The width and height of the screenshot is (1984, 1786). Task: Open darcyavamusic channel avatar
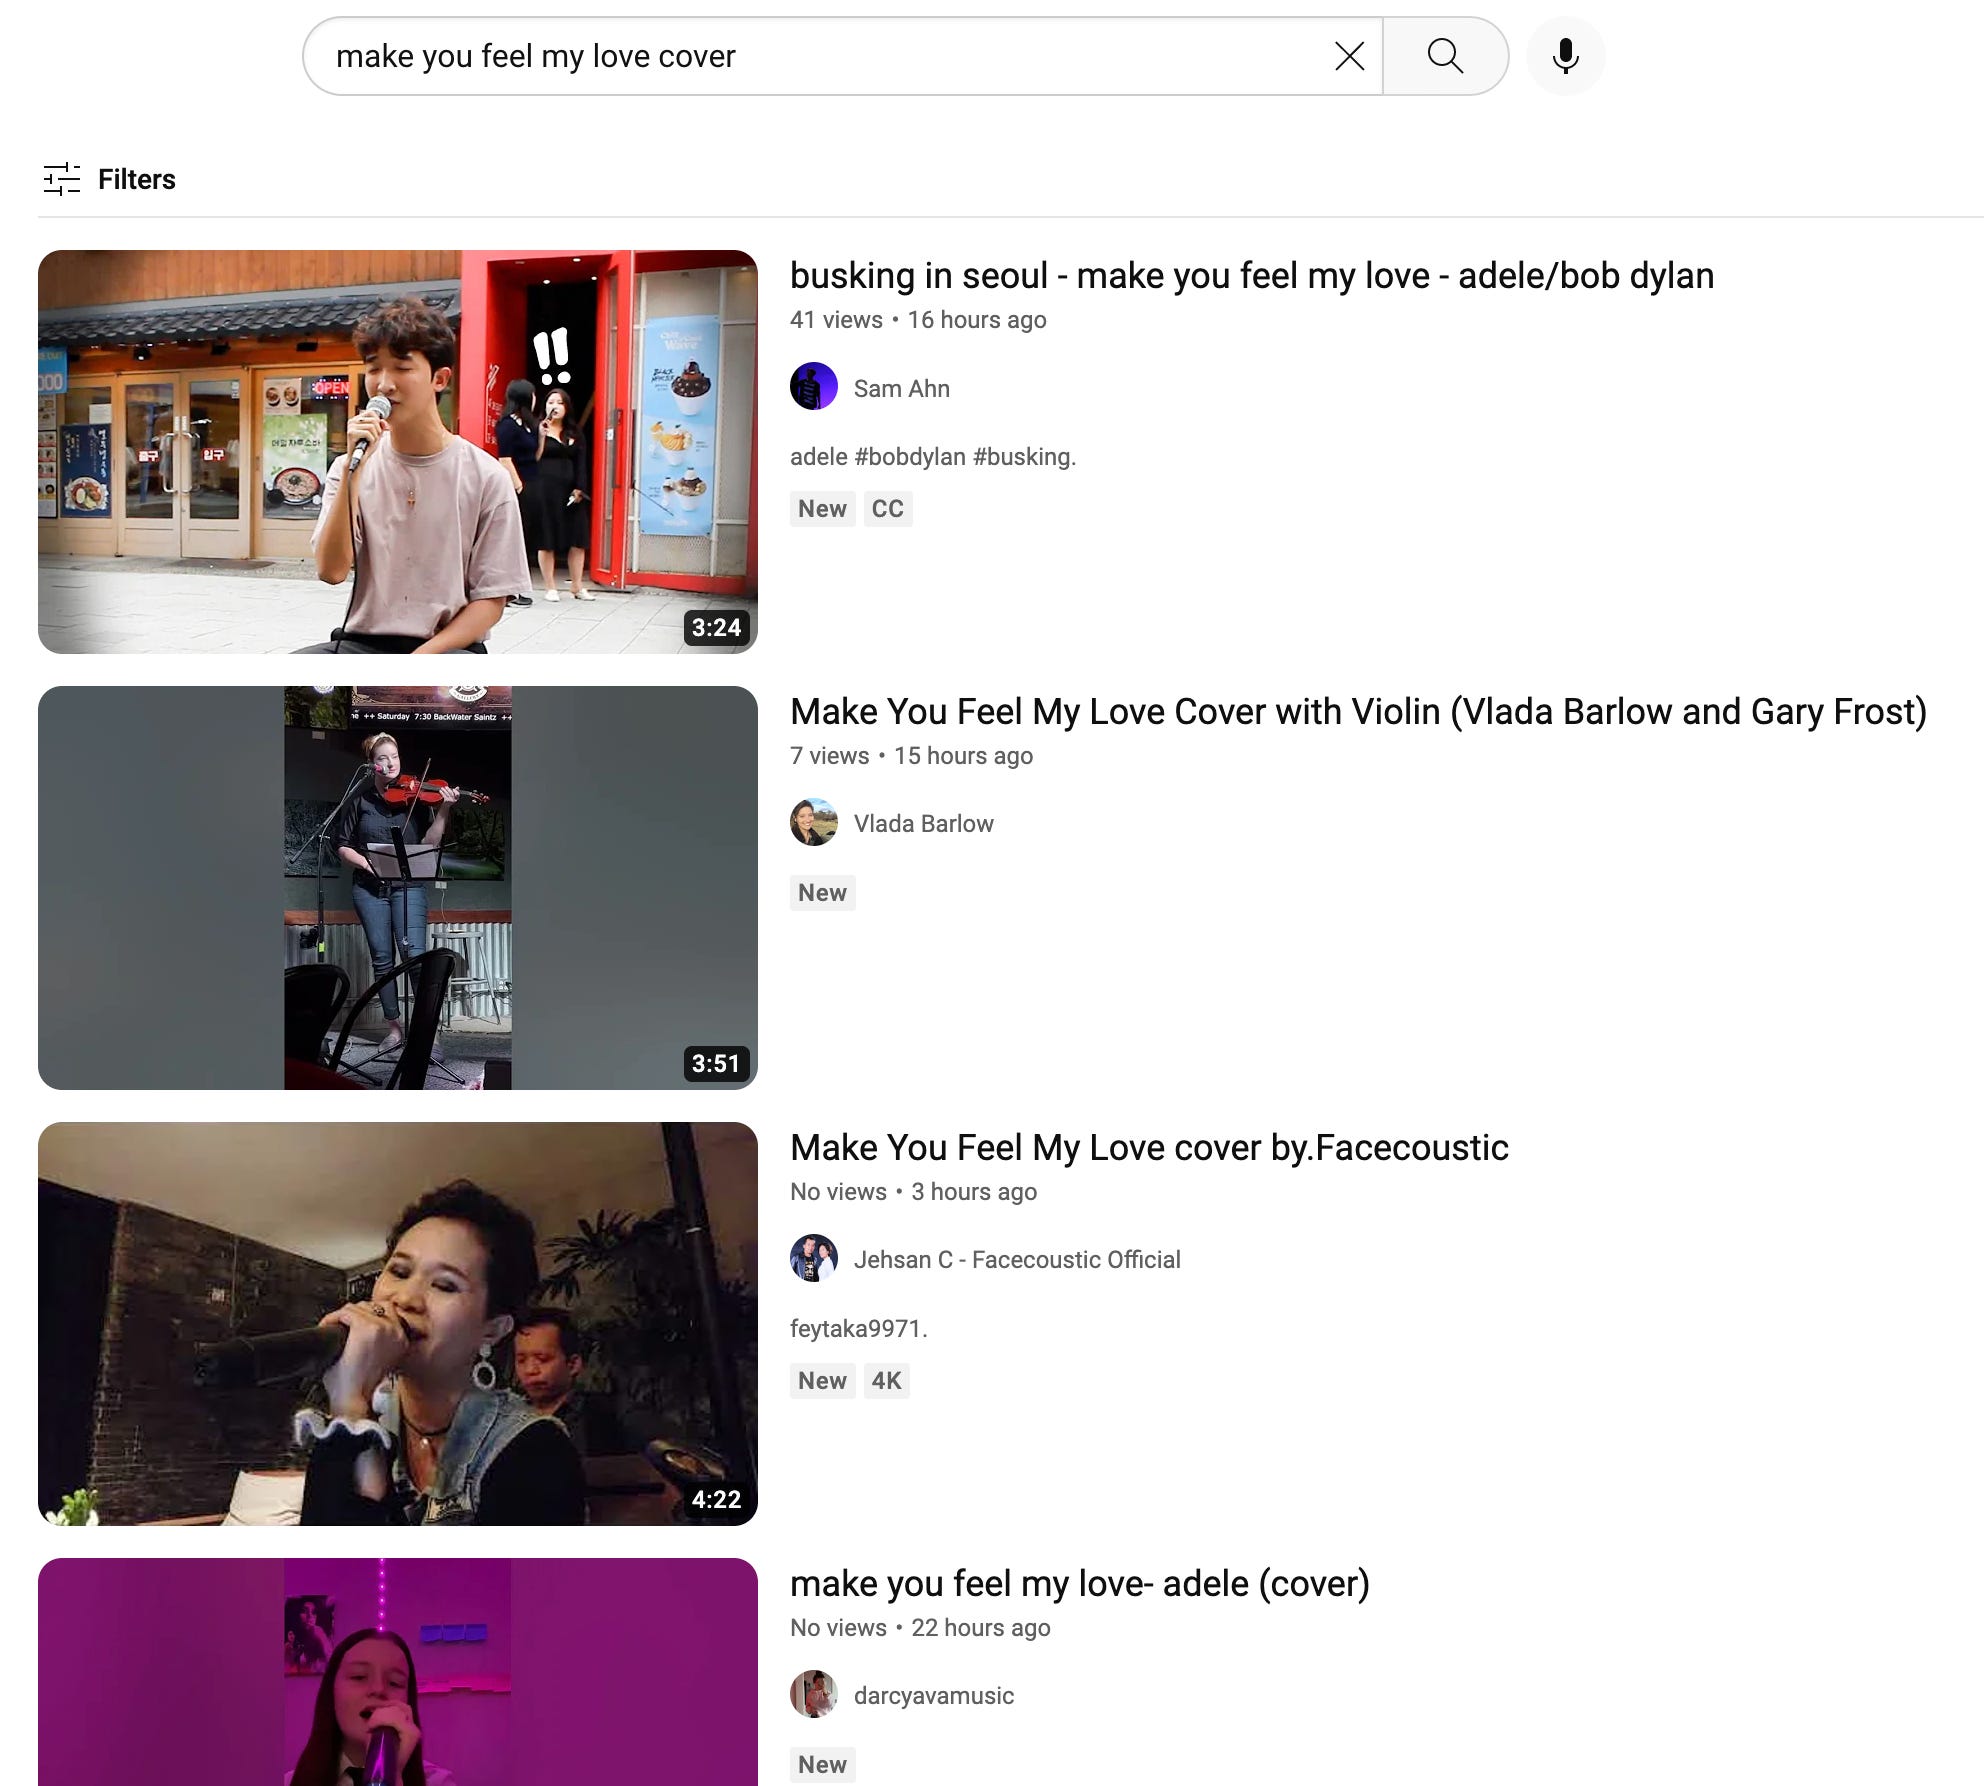(813, 1695)
